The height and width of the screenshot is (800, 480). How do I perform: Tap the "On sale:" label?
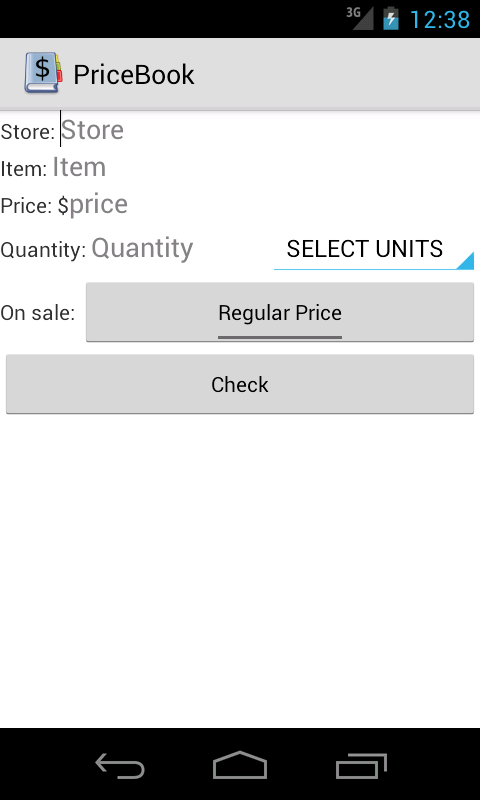click(38, 313)
